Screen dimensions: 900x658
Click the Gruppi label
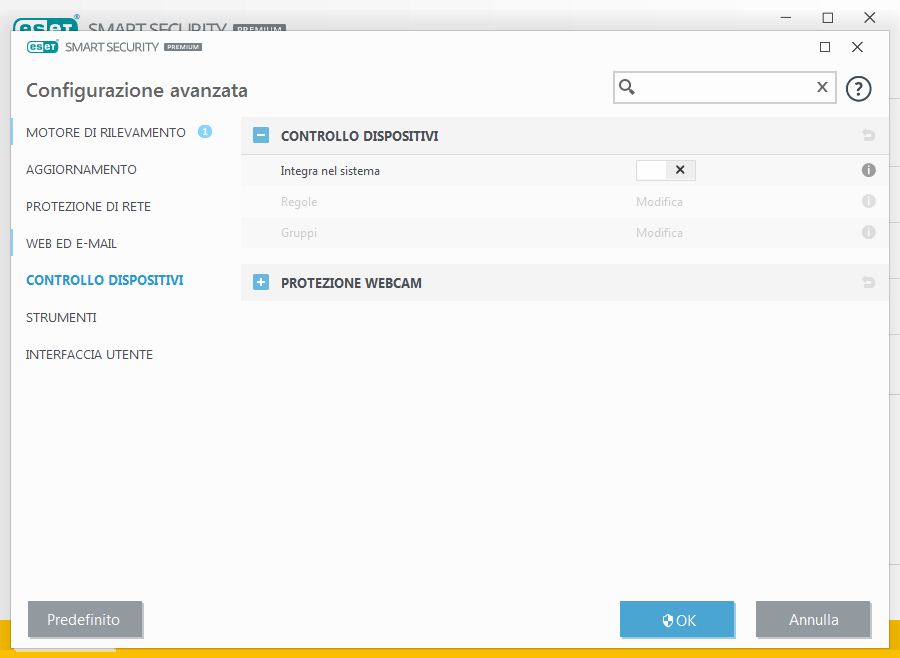click(299, 233)
